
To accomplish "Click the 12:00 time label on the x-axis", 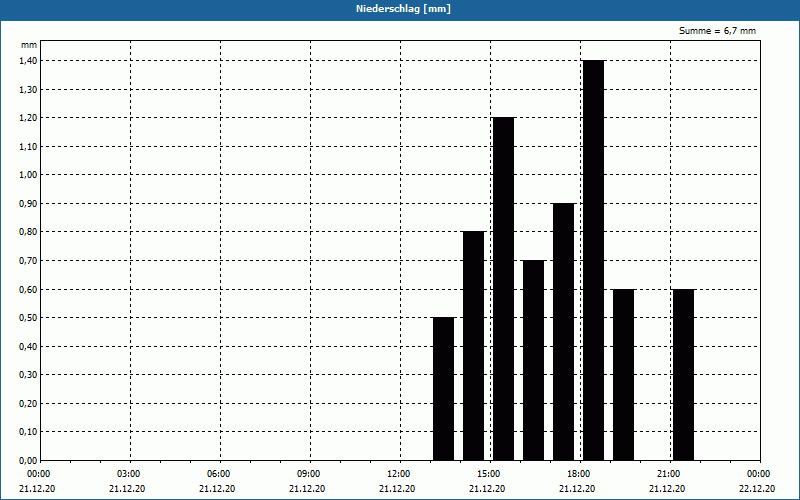I will coord(398,474).
